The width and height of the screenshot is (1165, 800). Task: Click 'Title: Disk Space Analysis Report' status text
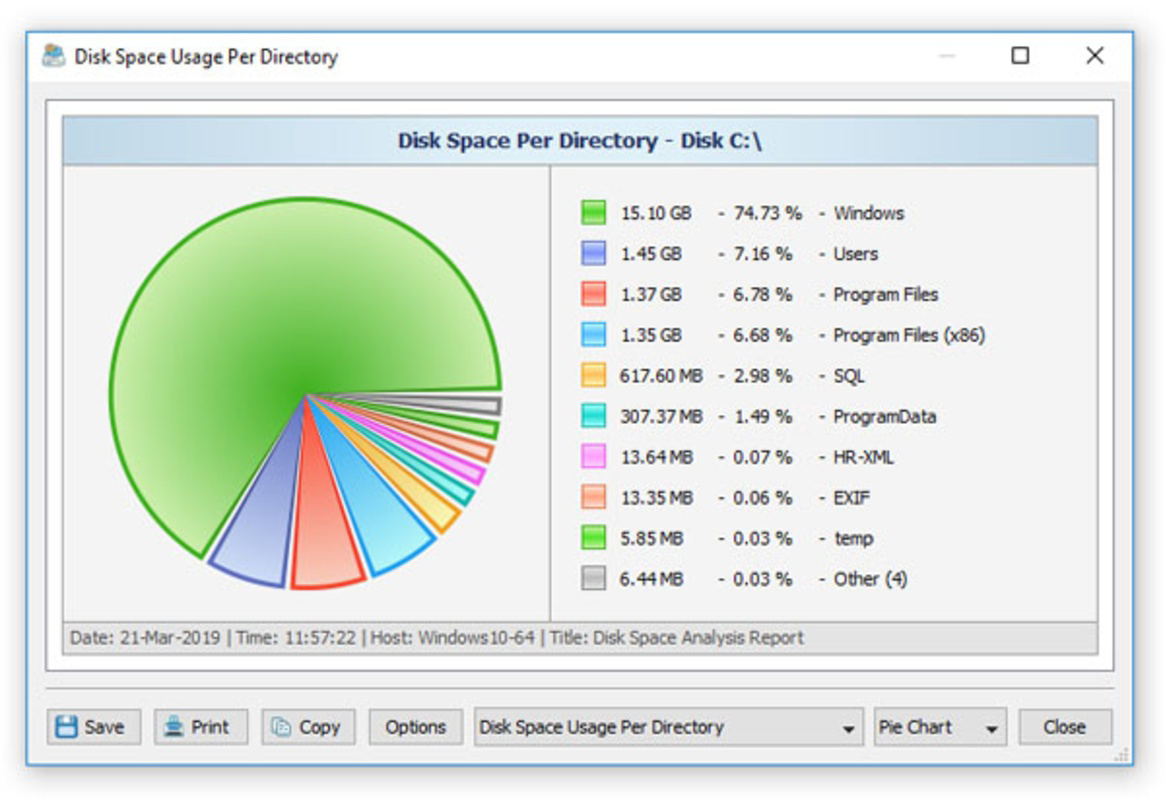tap(677, 638)
